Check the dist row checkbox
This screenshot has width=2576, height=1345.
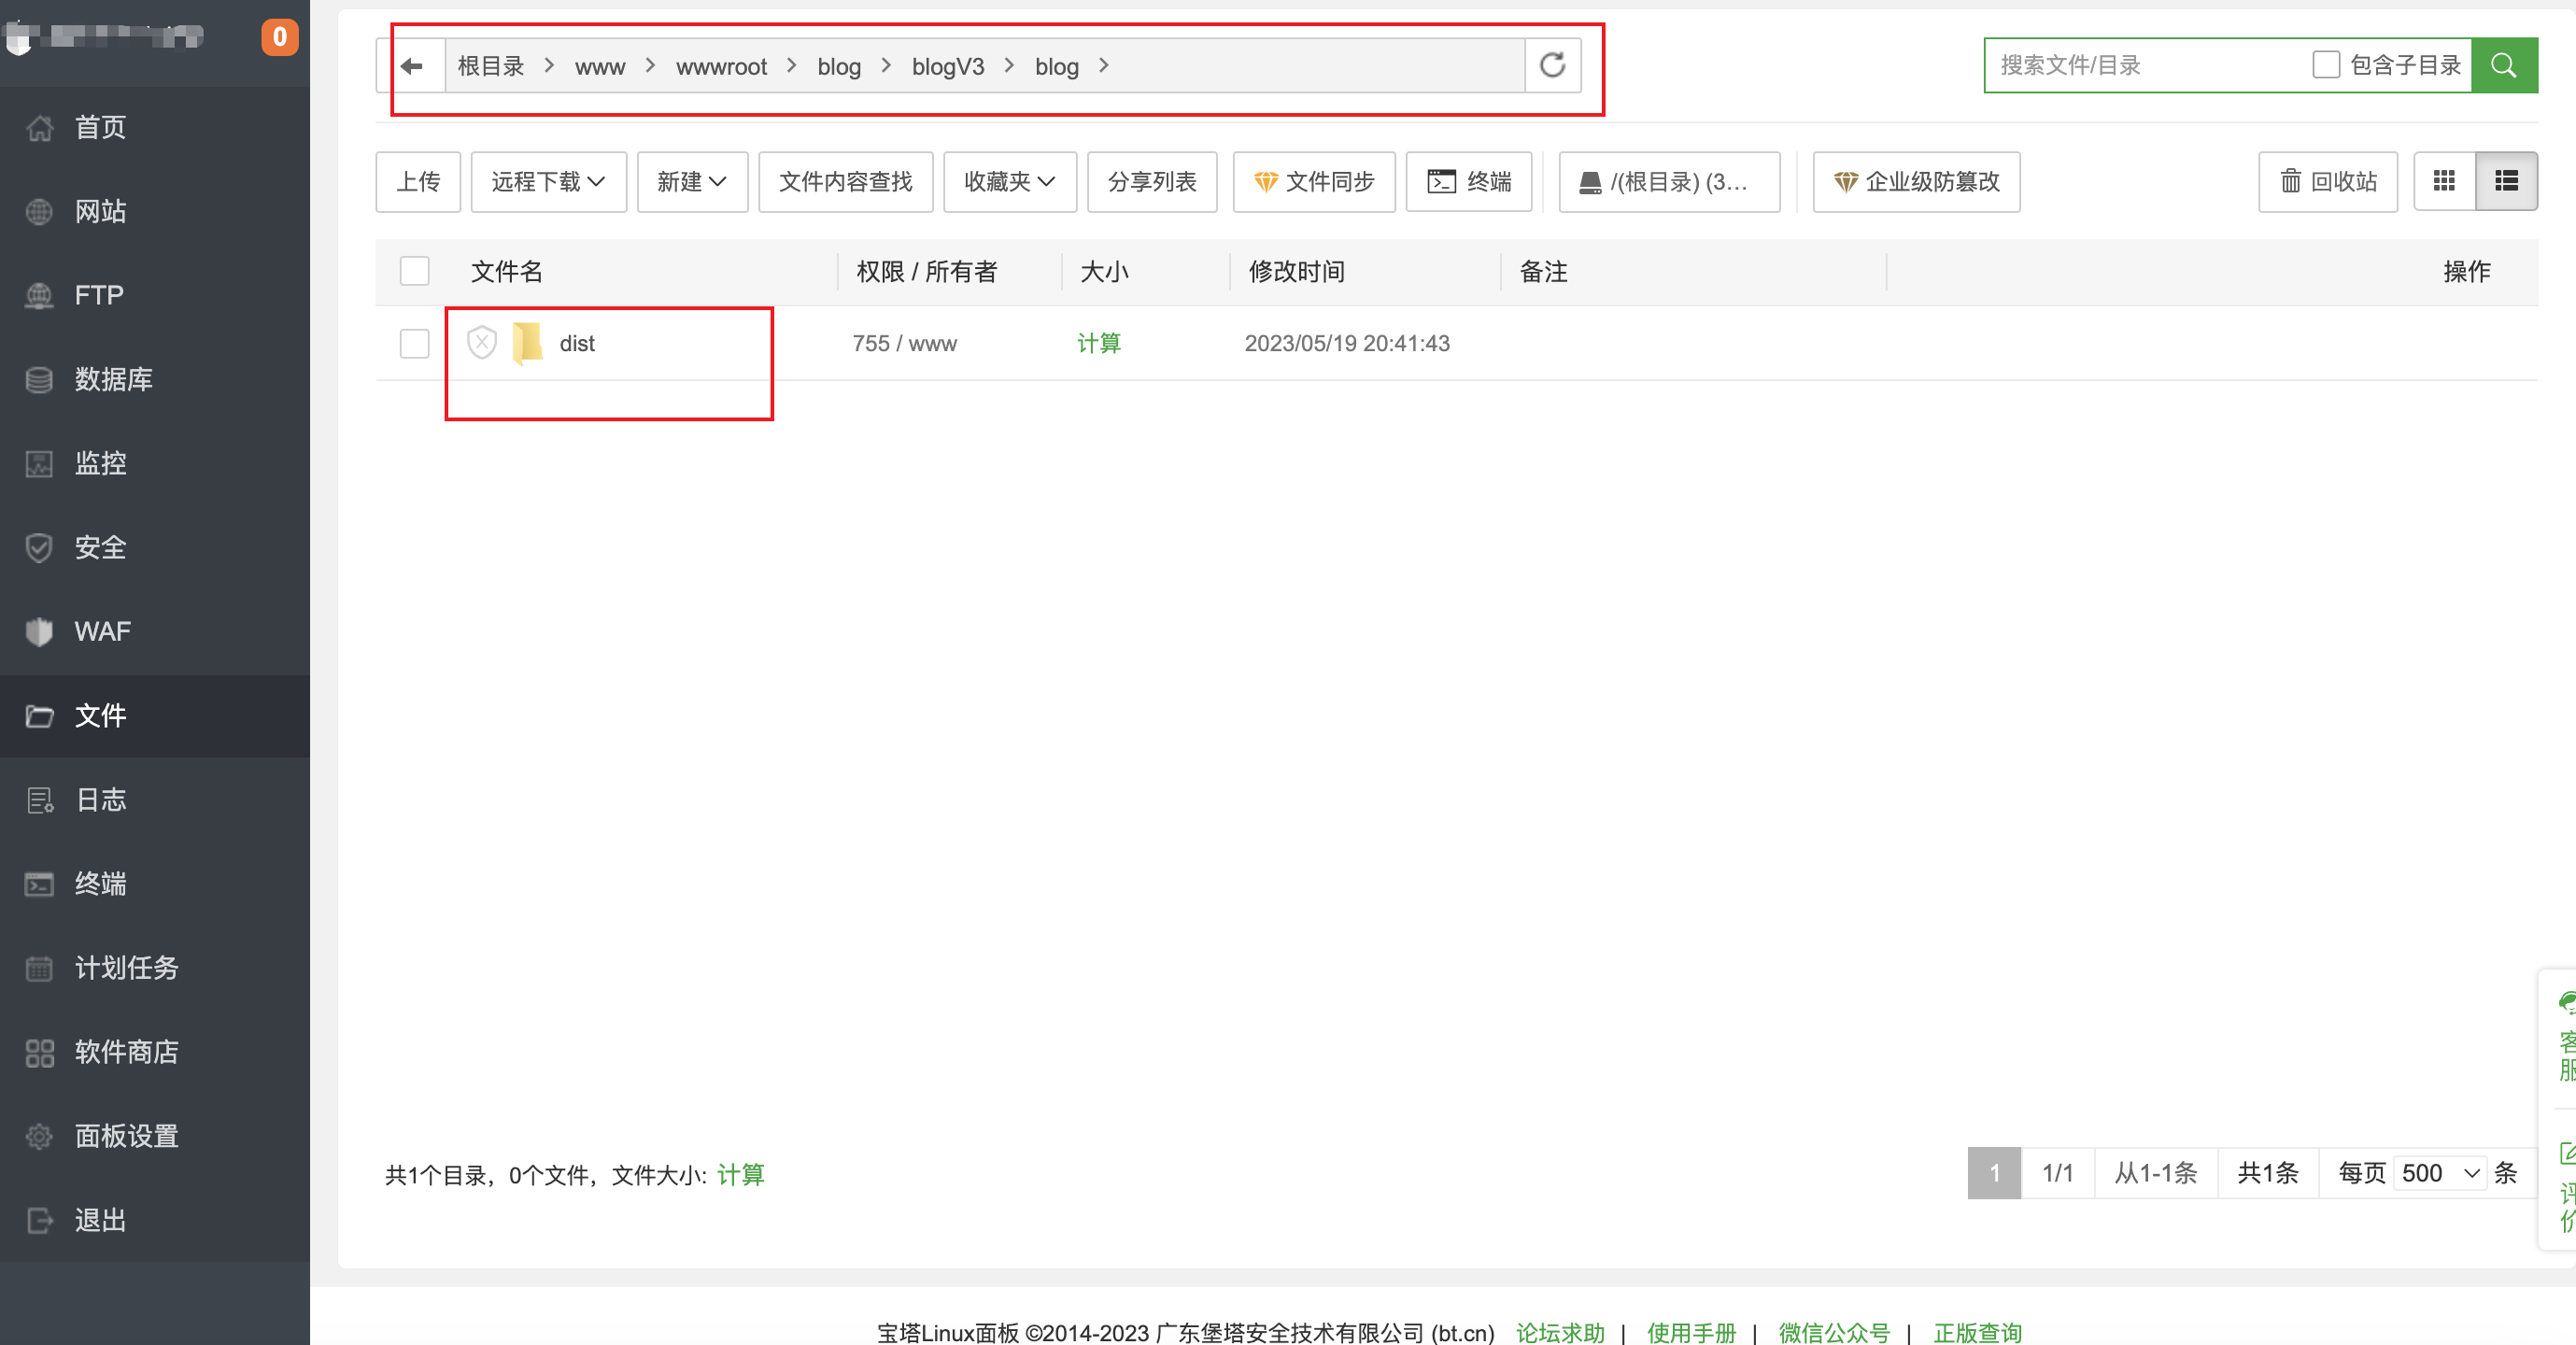click(x=414, y=343)
